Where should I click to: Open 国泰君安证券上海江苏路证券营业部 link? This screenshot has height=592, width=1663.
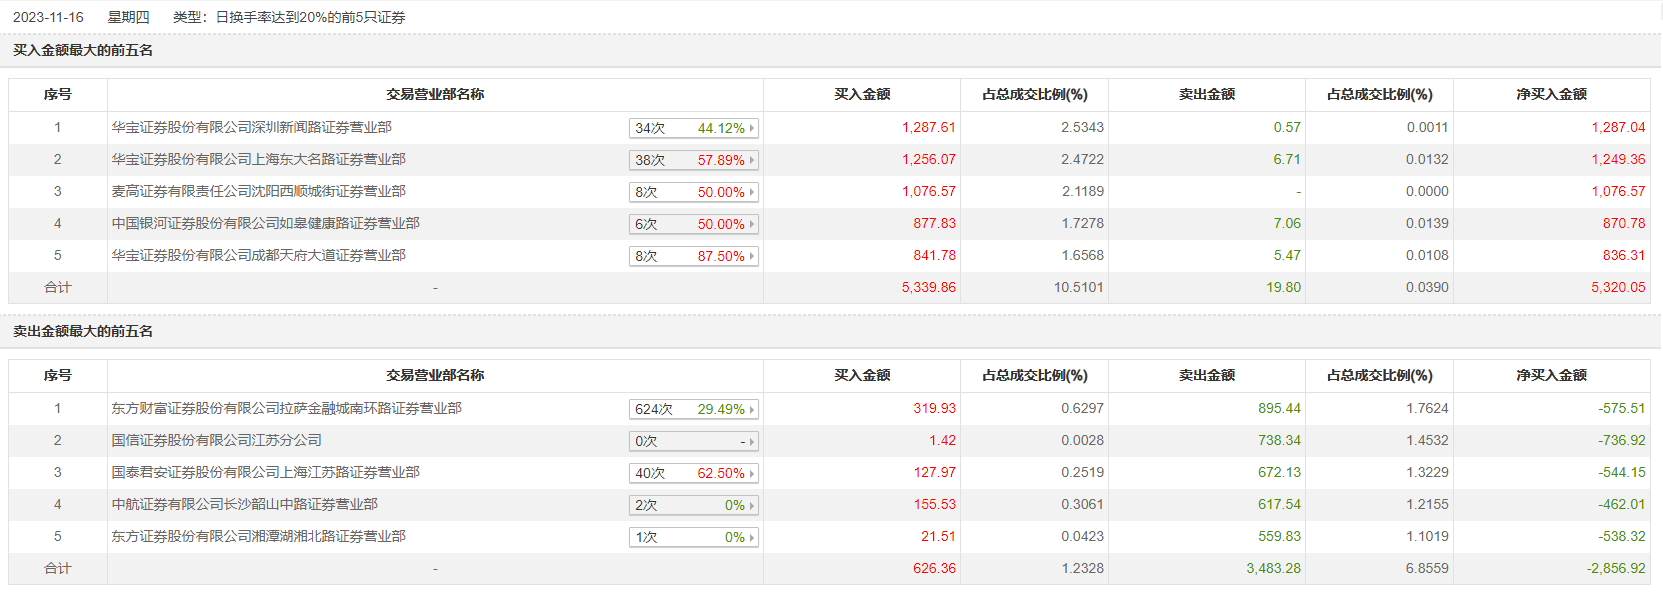pyautogui.click(x=265, y=472)
